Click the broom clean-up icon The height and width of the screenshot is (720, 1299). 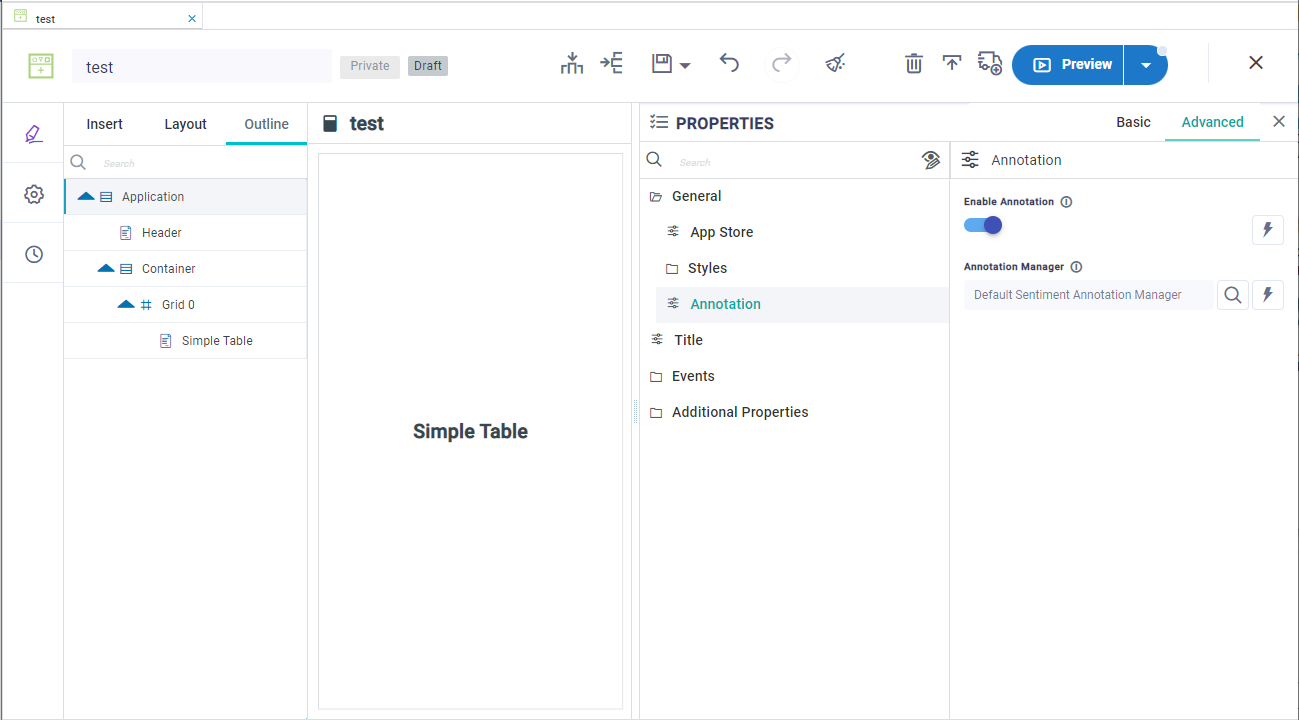coord(835,64)
